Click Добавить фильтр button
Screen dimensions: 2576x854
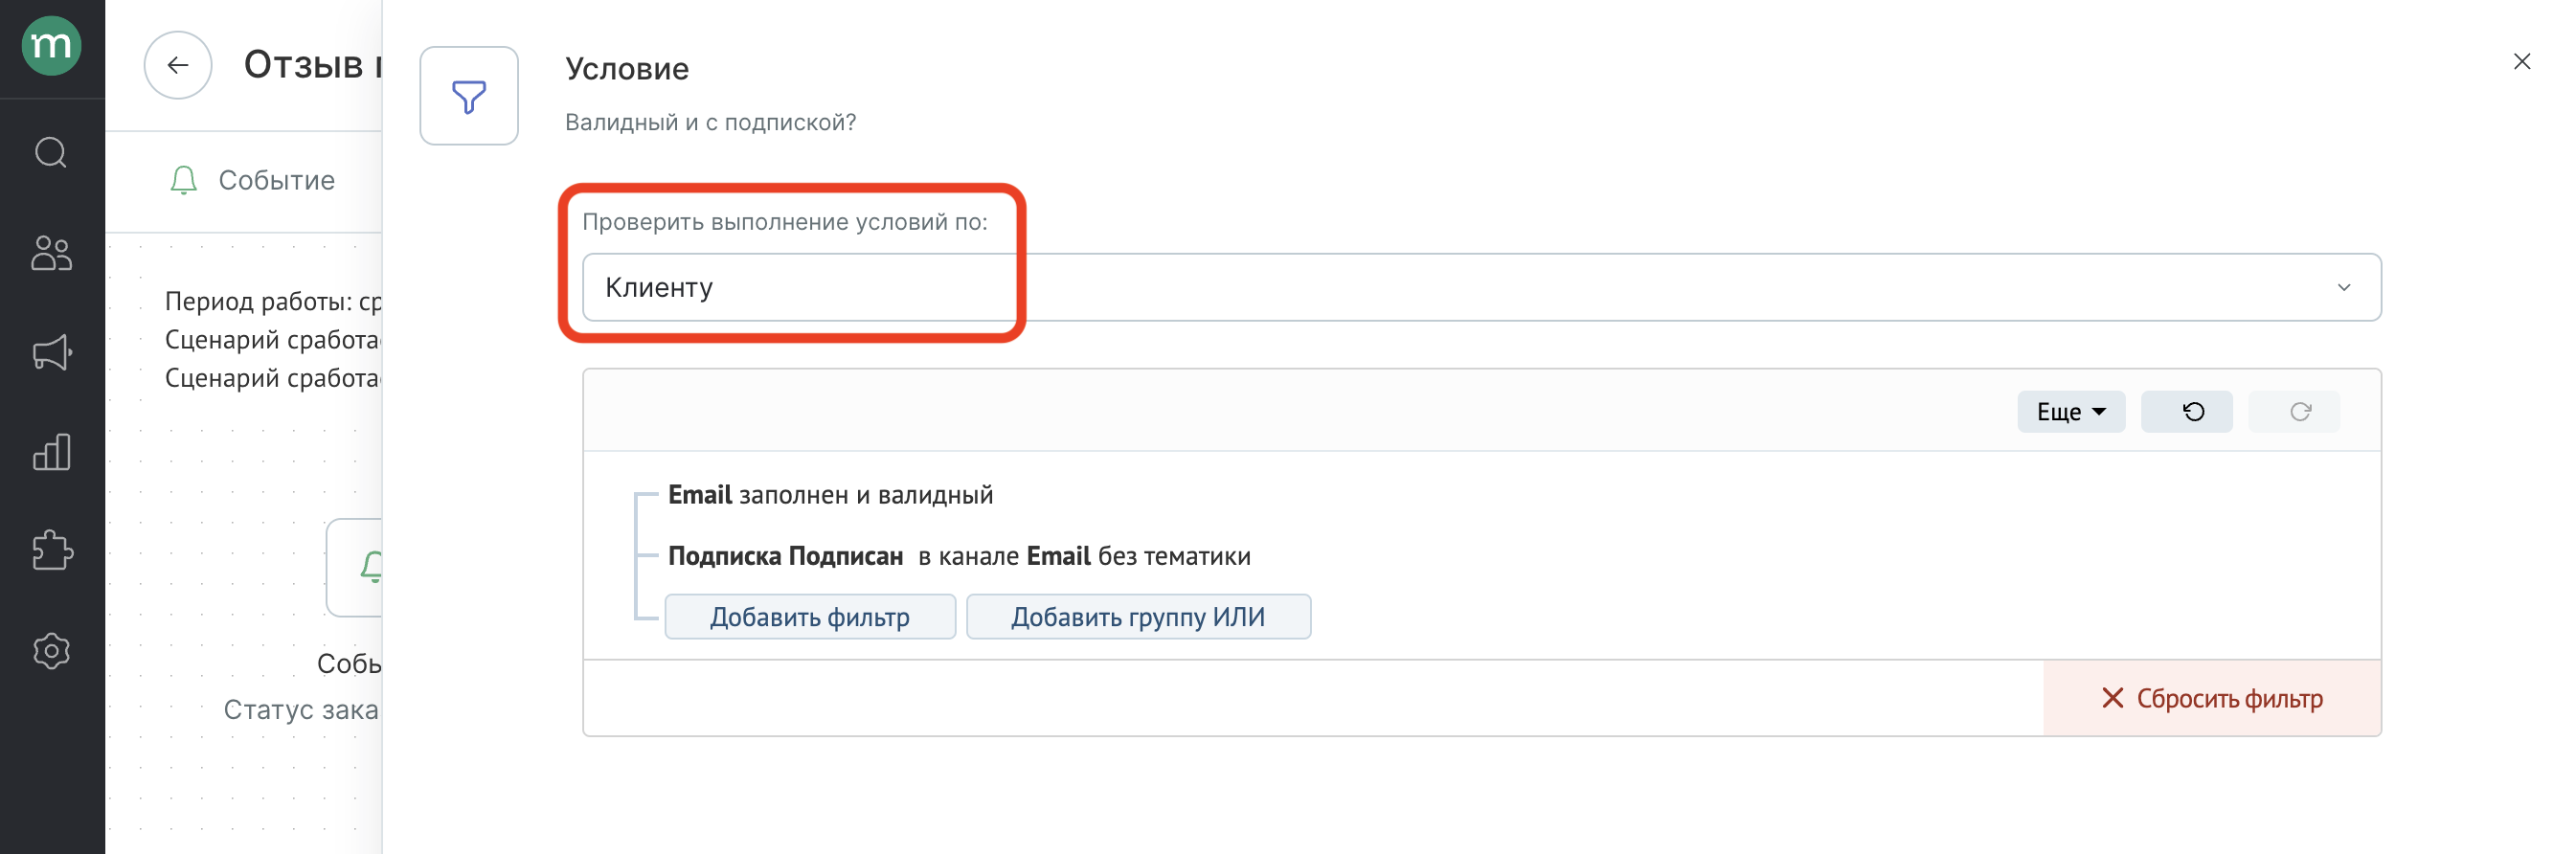810,617
